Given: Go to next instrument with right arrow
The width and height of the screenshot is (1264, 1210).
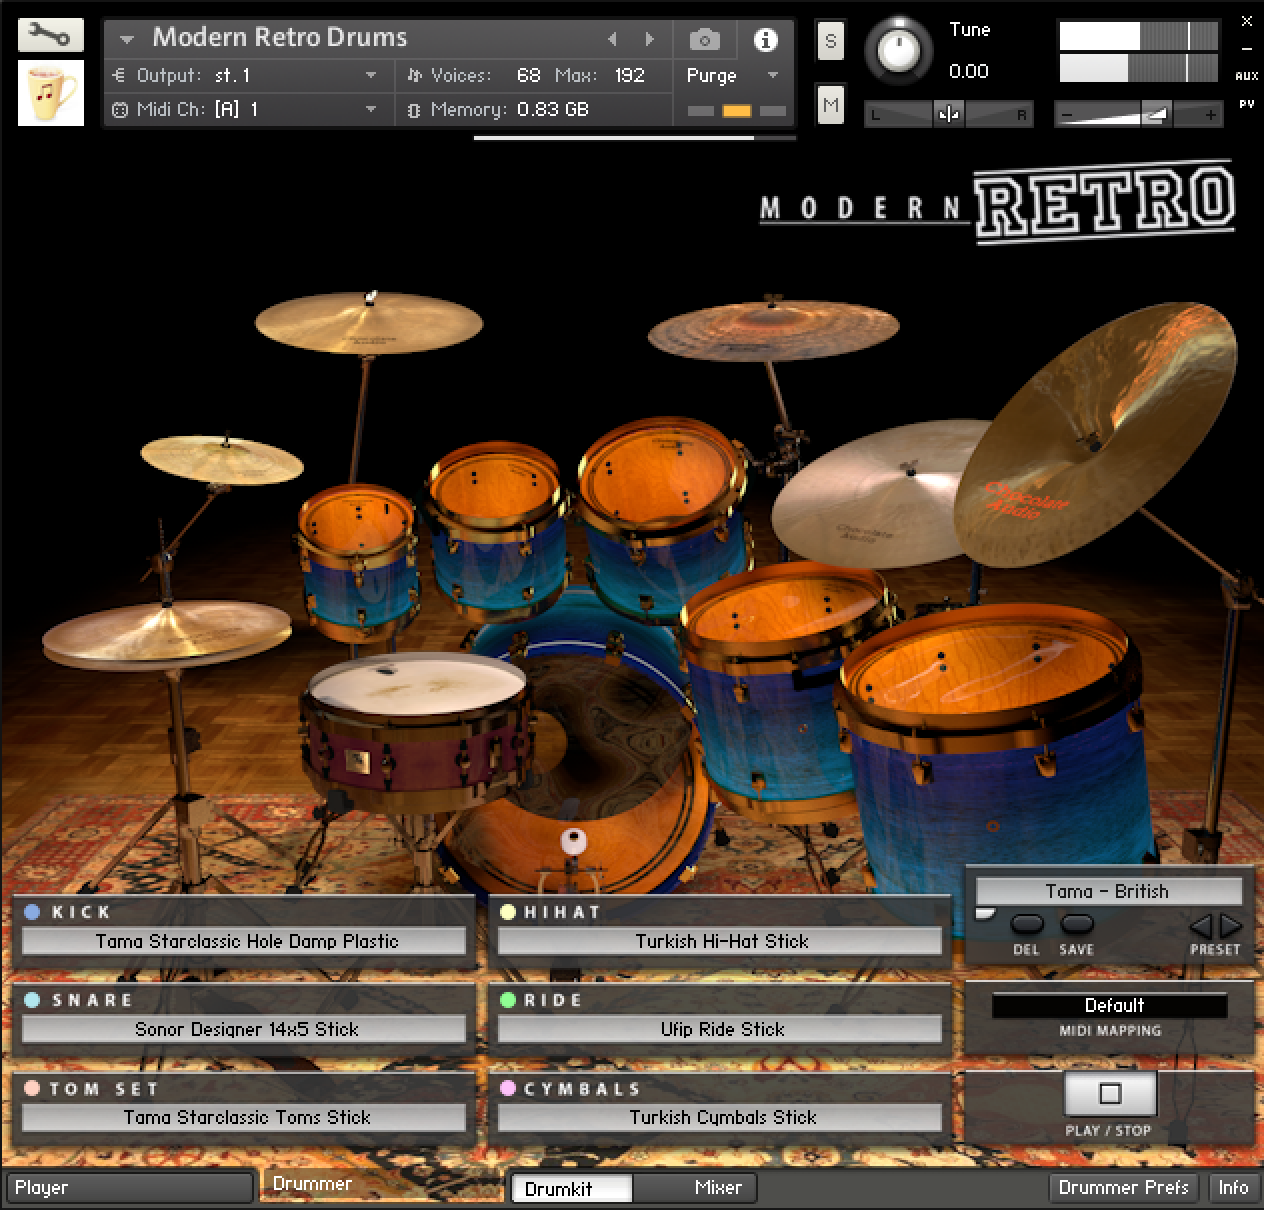Looking at the screenshot, I should 649,39.
